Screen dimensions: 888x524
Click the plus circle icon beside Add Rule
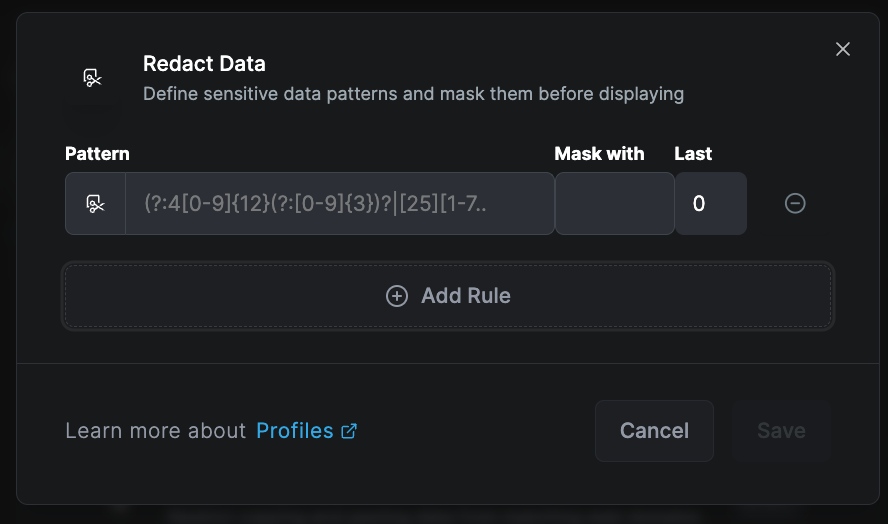(397, 296)
